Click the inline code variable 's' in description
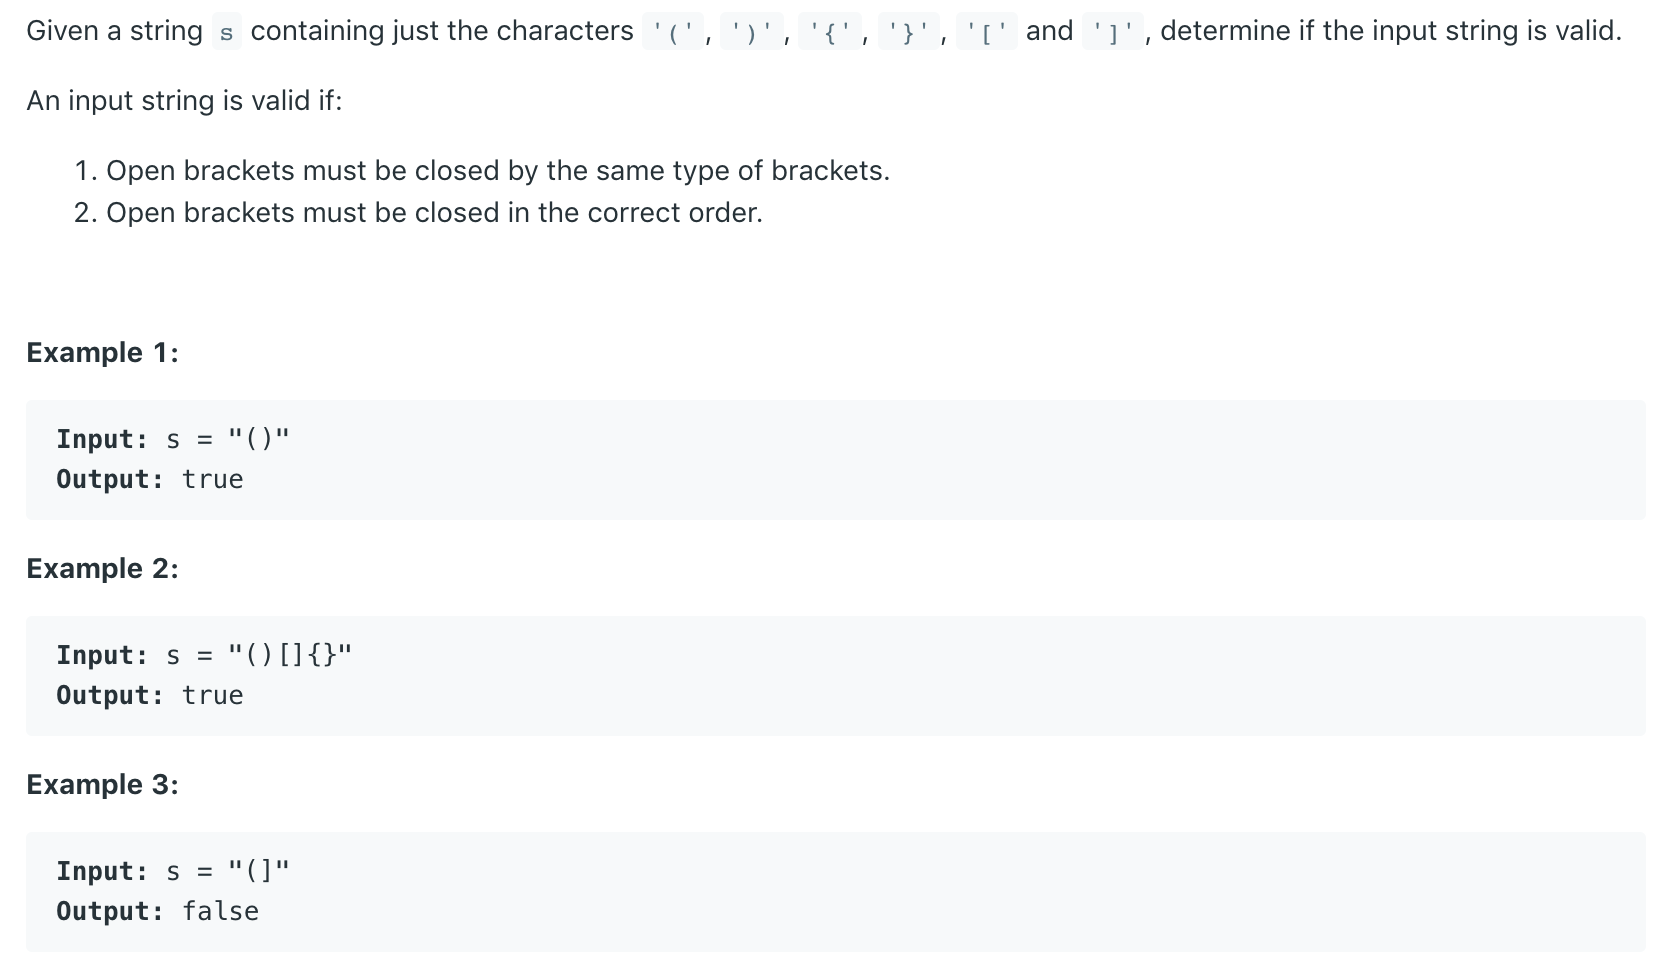The height and width of the screenshot is (970, 1654). pyautogui.click(x=226, y=33)
